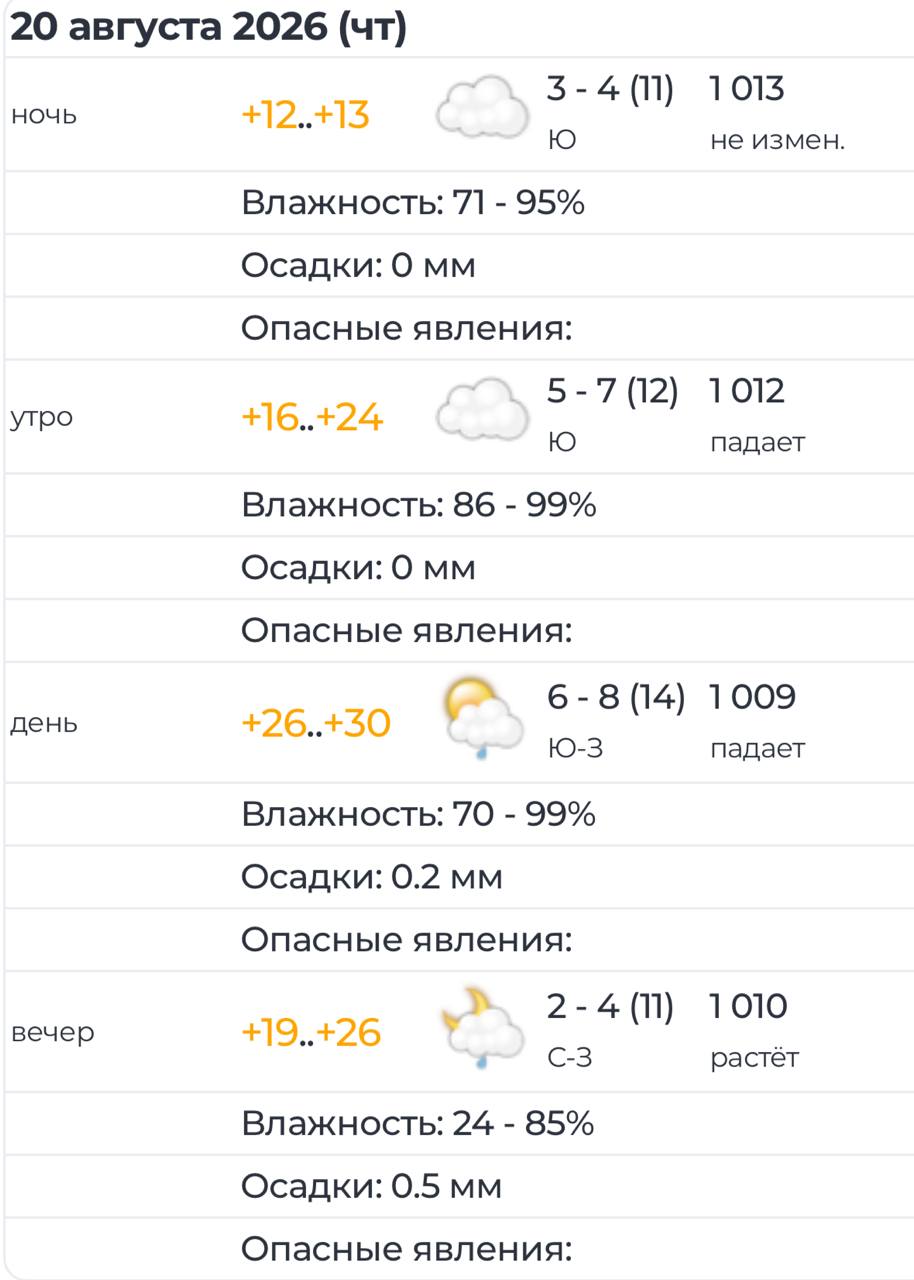This screenshot has width=914, height=1280.
Task: Select the ночь time-of-day label
Action: coord(43,116)
